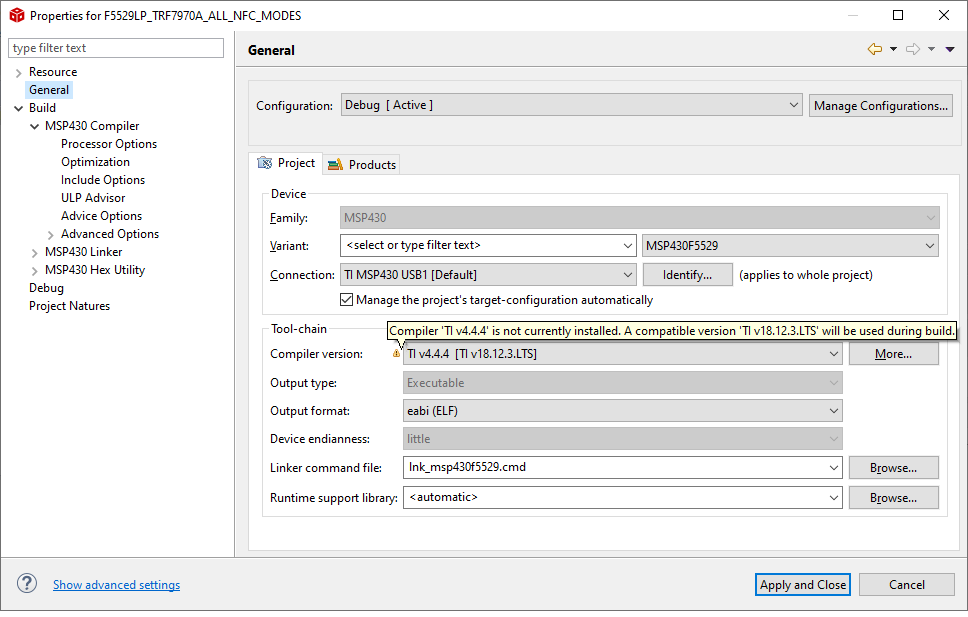Close the Properties window
The image size is (968, 617).
click(x=944, y=15)
